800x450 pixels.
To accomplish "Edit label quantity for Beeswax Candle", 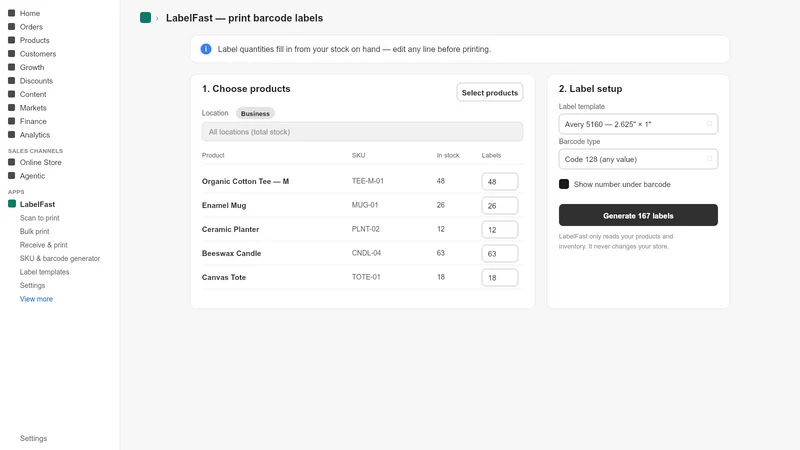I will pos(499,254).
